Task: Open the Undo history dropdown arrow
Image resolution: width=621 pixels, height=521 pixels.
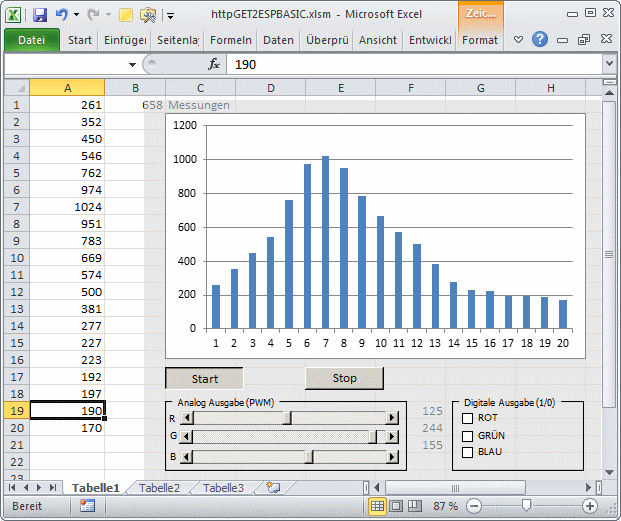Action: (76, 15)
